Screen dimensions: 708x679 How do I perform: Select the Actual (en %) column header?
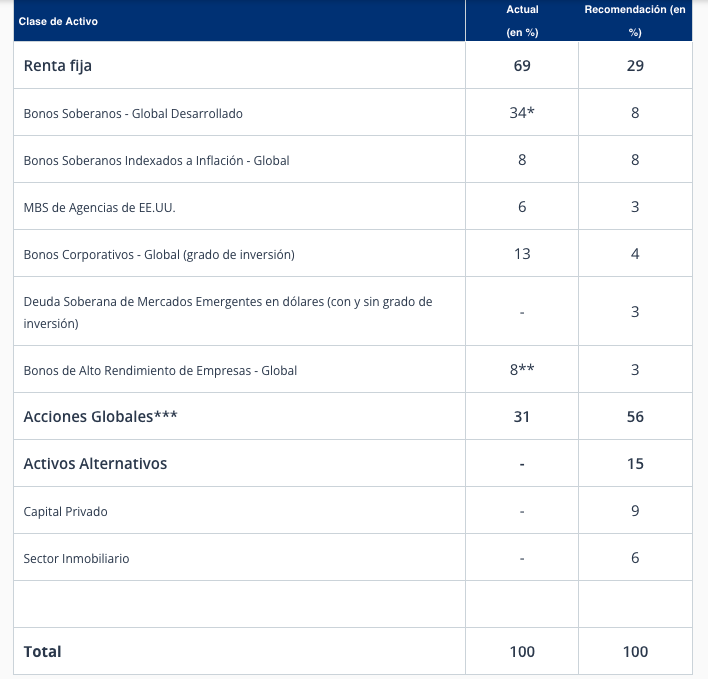click(522, 21)
